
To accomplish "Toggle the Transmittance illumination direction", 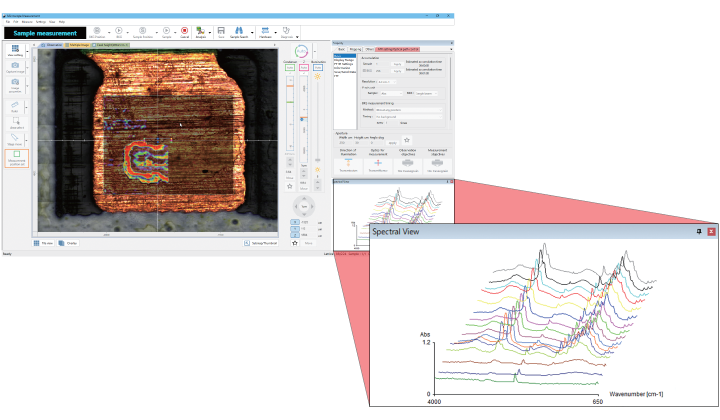I will point(346,163).
